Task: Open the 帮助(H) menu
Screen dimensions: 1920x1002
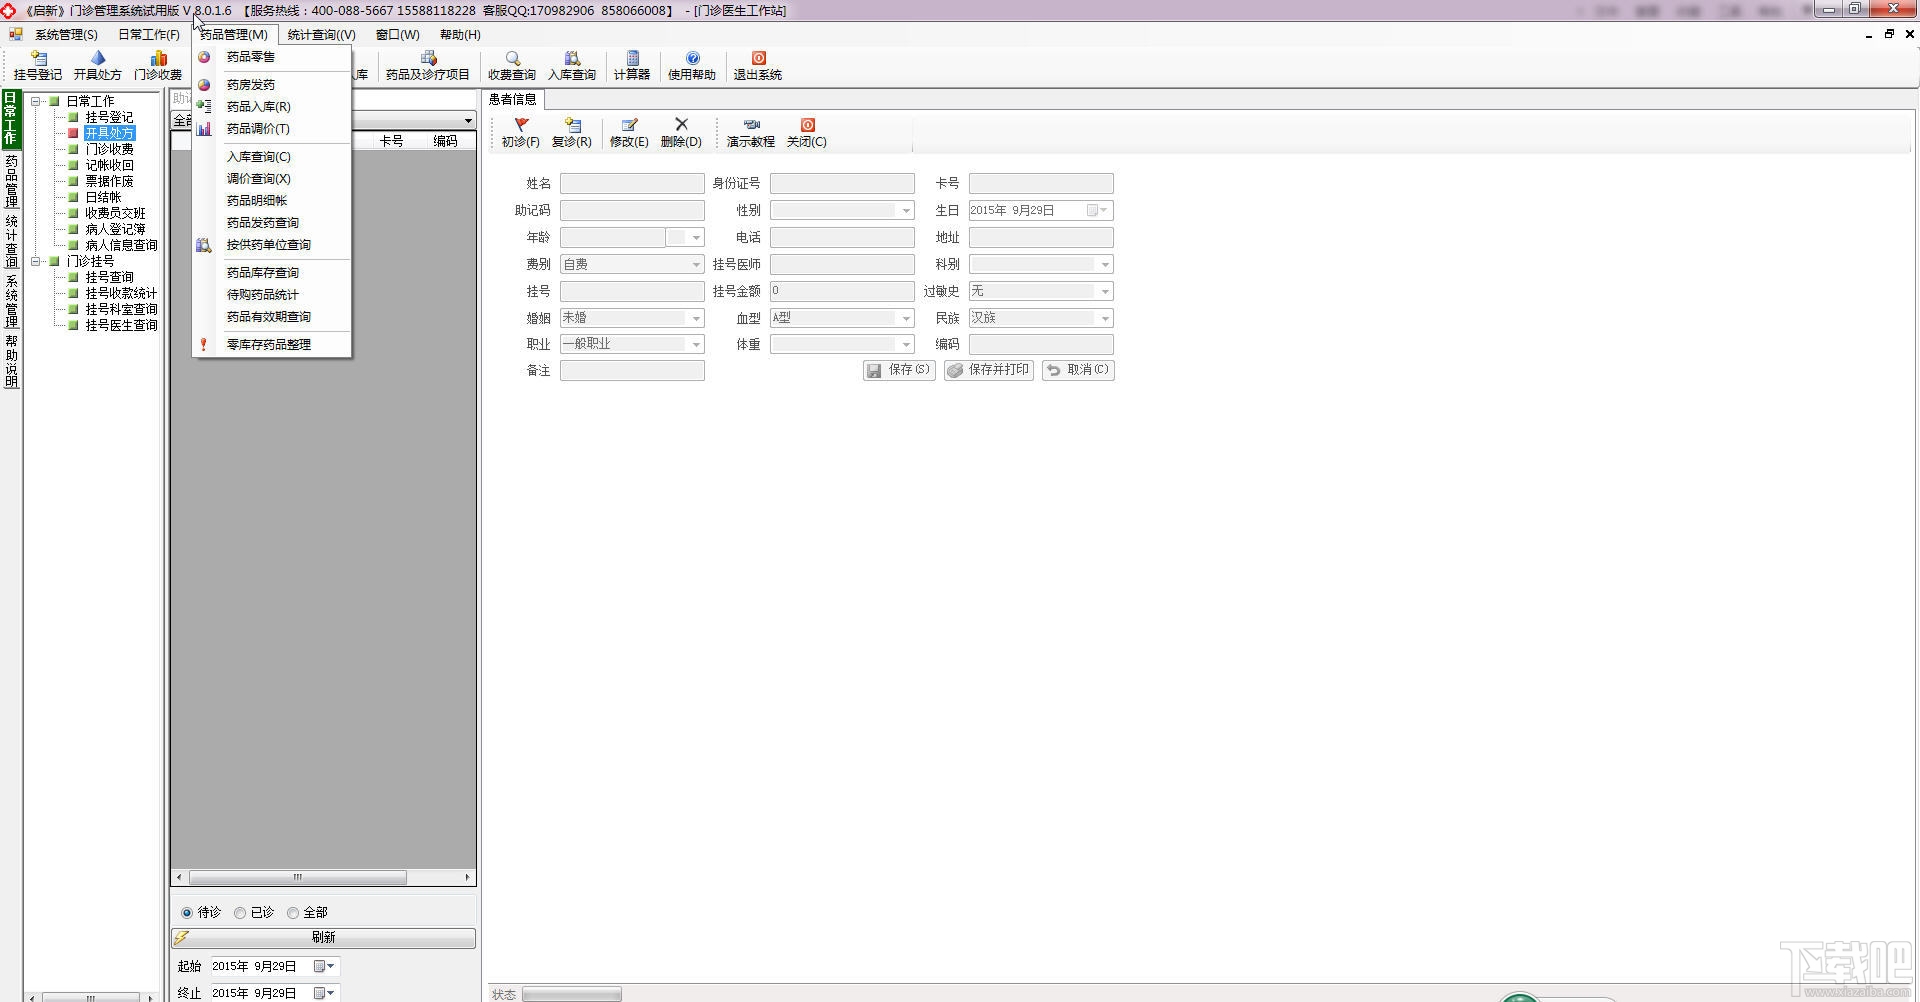Action: pos(460,35)
